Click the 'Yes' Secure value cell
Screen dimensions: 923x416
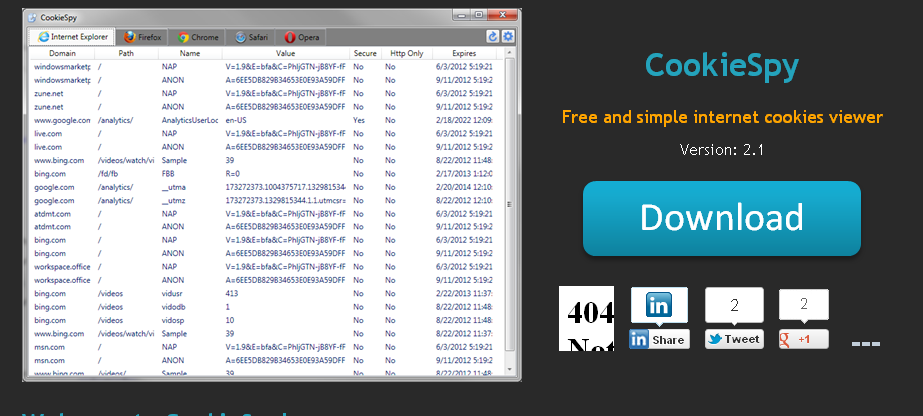[358, 120]
